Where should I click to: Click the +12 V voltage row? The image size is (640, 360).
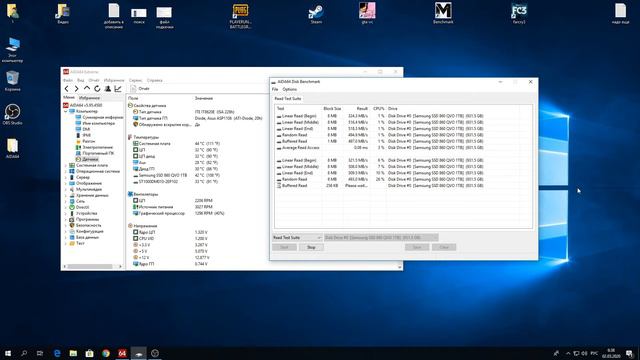pyautogui.click(x=171, y=258)
